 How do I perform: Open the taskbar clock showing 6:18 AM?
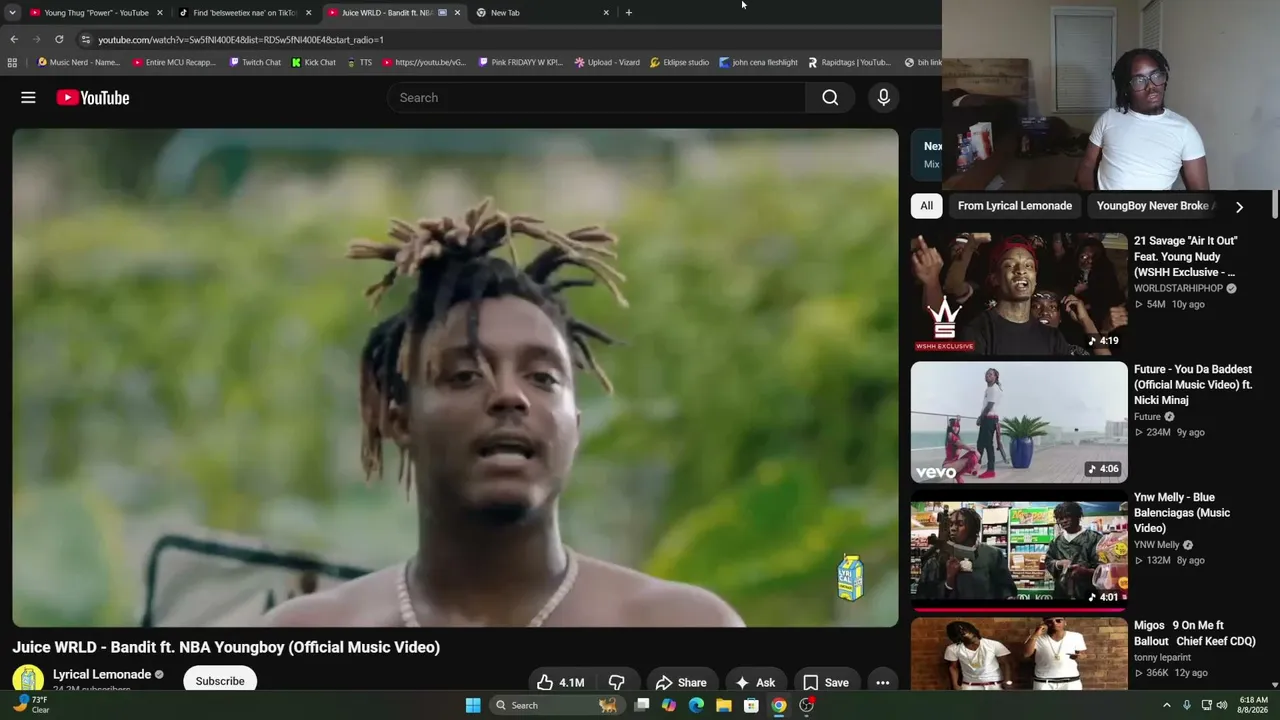1254,705
